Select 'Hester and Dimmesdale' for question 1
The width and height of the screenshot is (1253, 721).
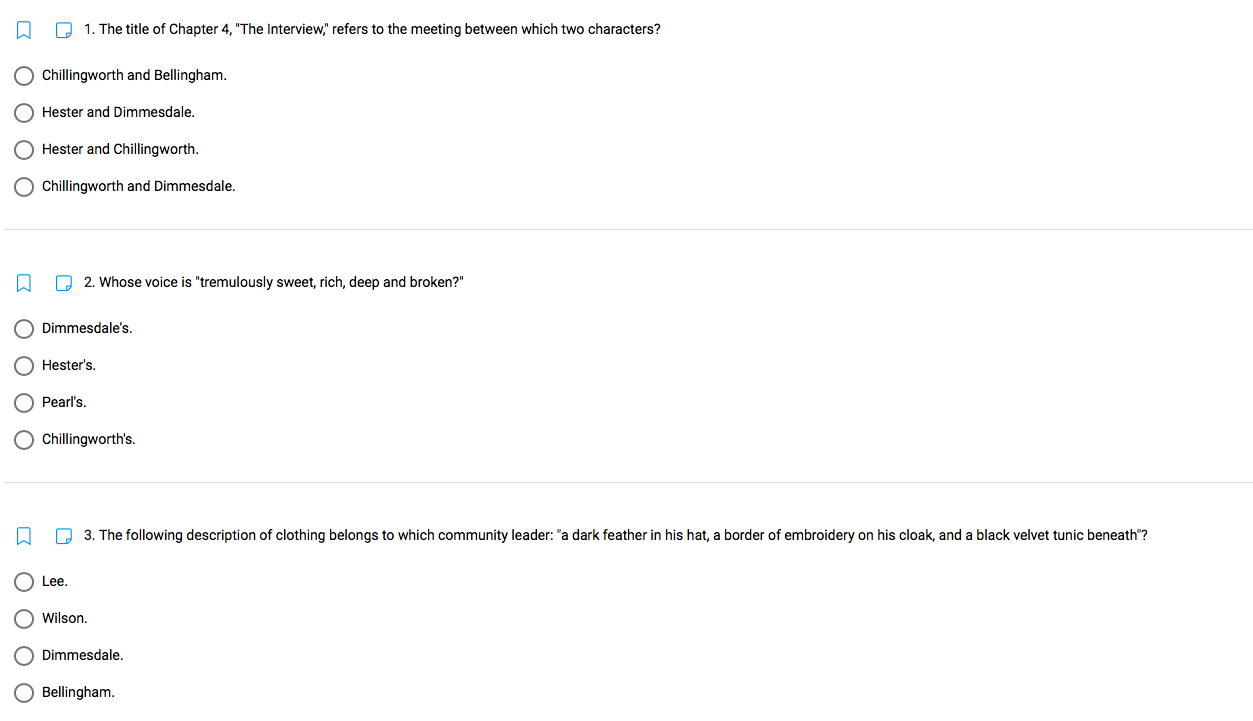23,112
